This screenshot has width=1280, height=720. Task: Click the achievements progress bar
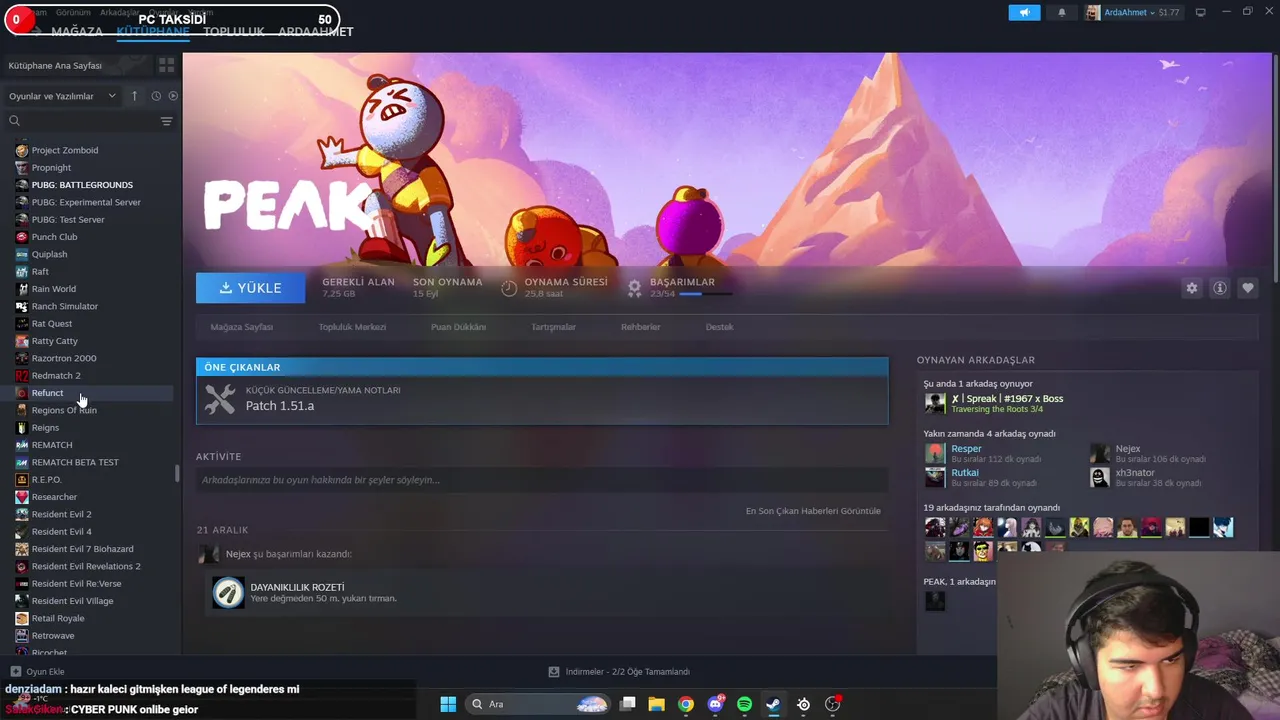[x=705, y=294]
